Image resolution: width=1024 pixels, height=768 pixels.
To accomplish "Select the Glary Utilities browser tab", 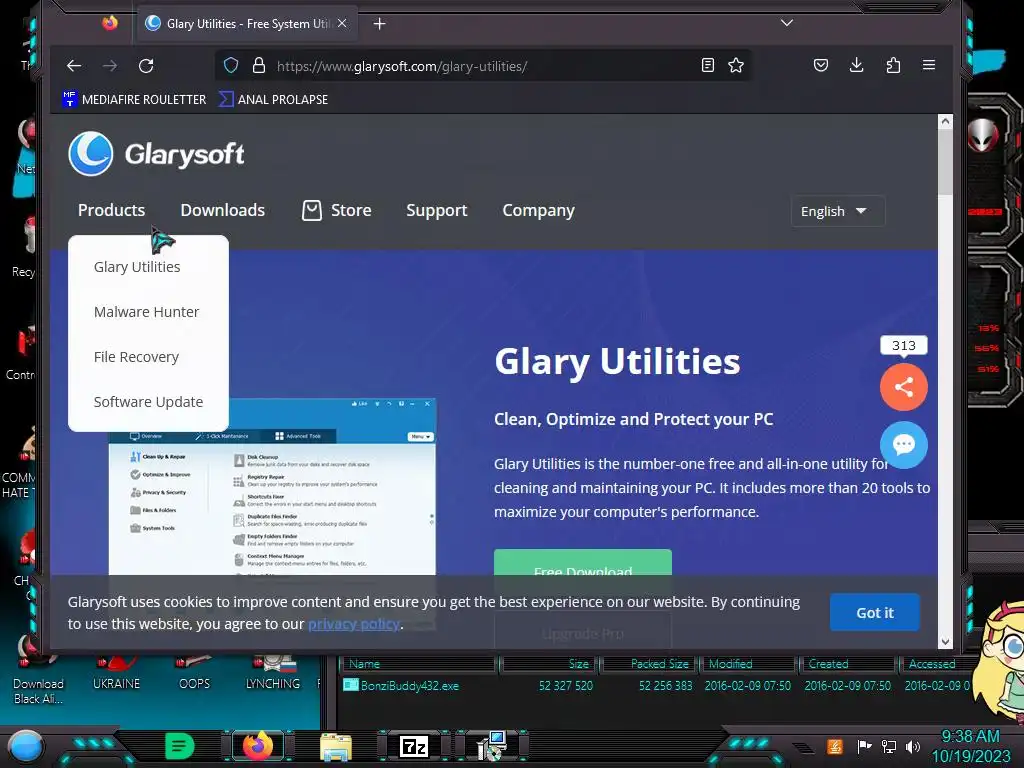I will [247, 24].
